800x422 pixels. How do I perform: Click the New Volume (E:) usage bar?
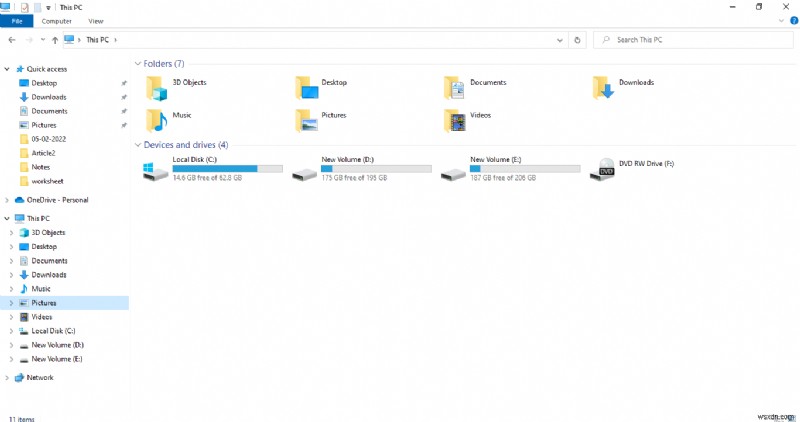525,169
